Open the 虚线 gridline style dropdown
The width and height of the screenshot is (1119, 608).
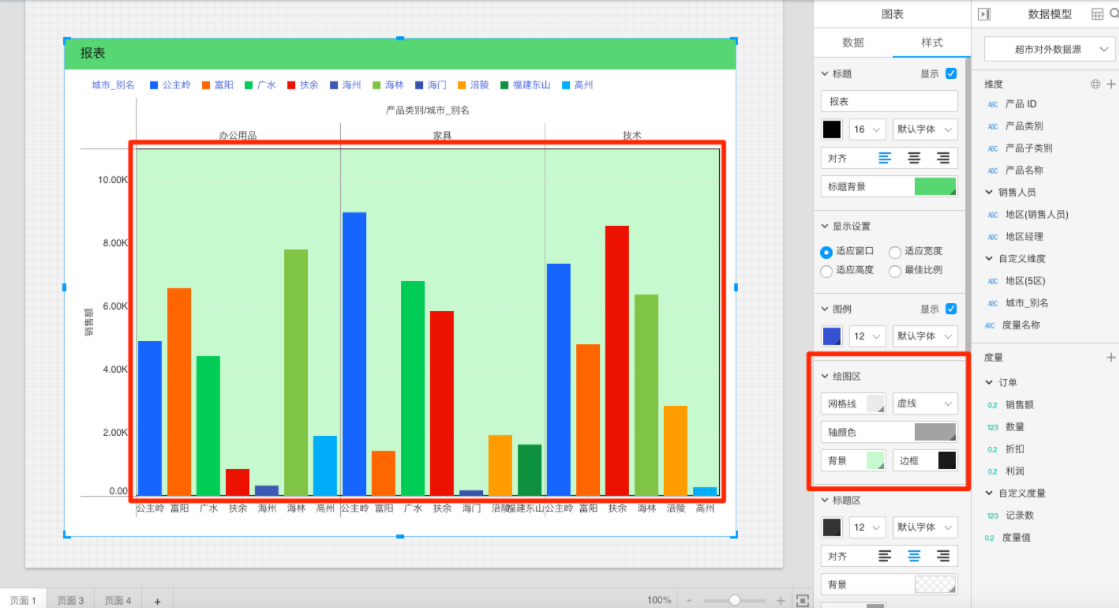point(925,404)
